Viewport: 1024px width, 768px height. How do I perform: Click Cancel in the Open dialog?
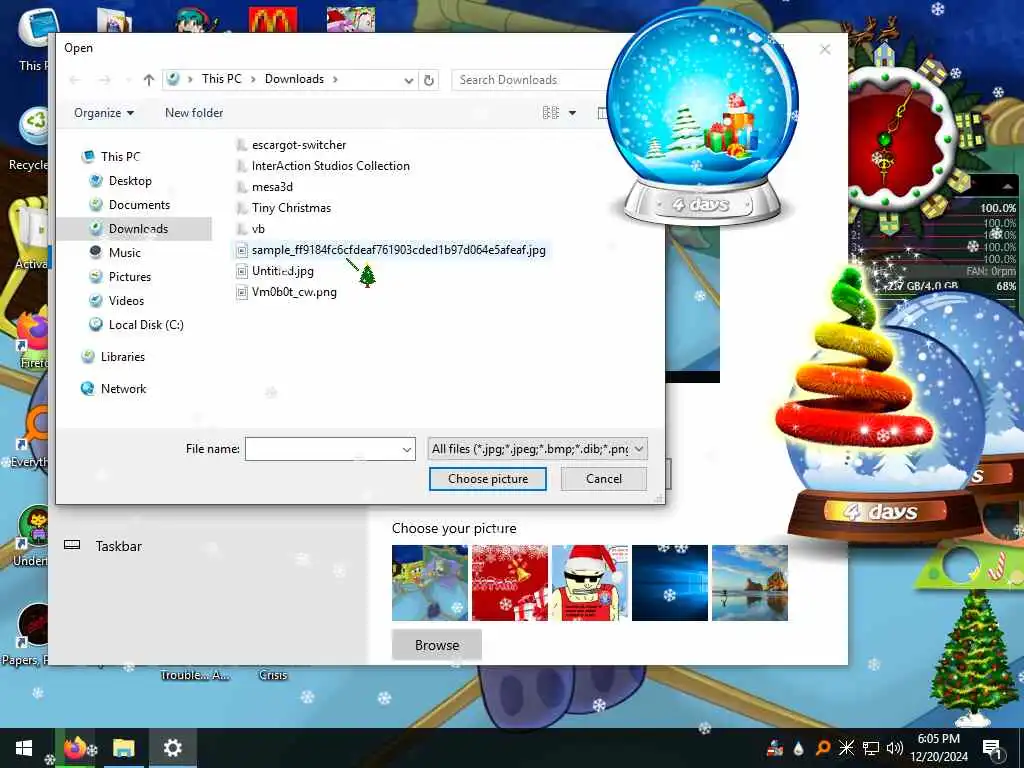click(603, 479)
